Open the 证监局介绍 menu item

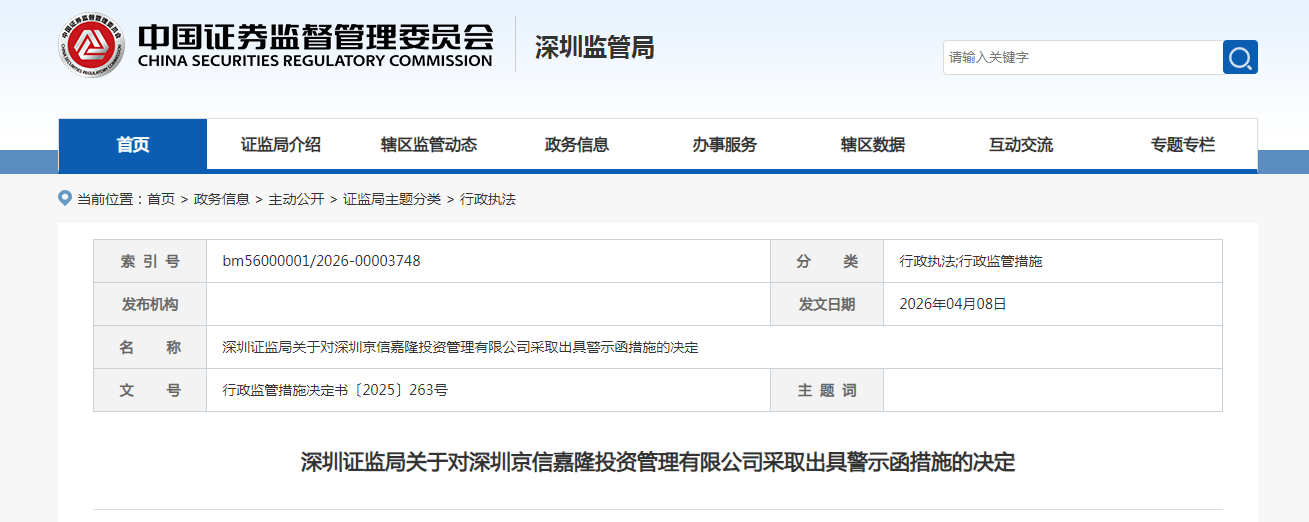(281, 145)
